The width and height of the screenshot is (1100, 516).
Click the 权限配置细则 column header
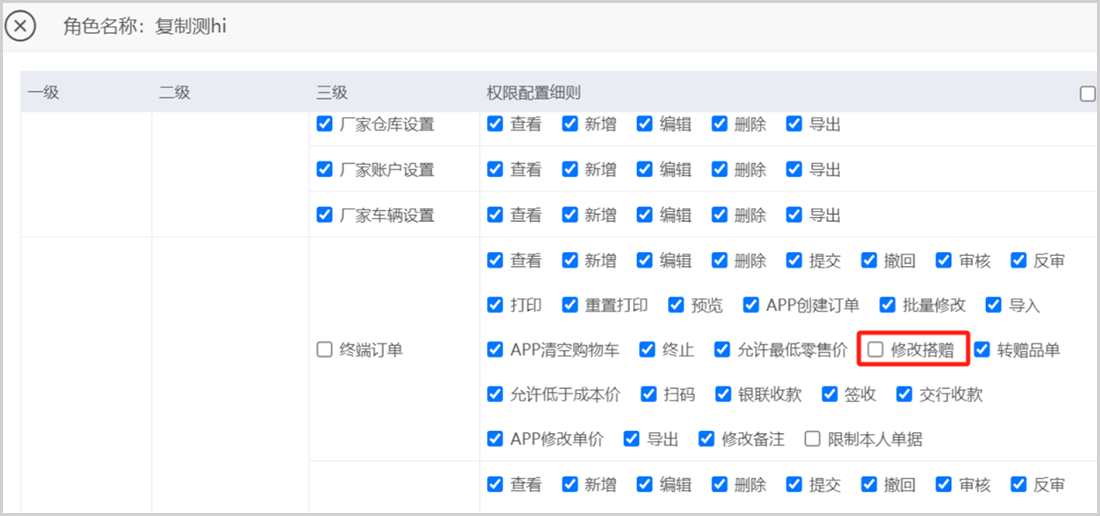tap(534, 93)
